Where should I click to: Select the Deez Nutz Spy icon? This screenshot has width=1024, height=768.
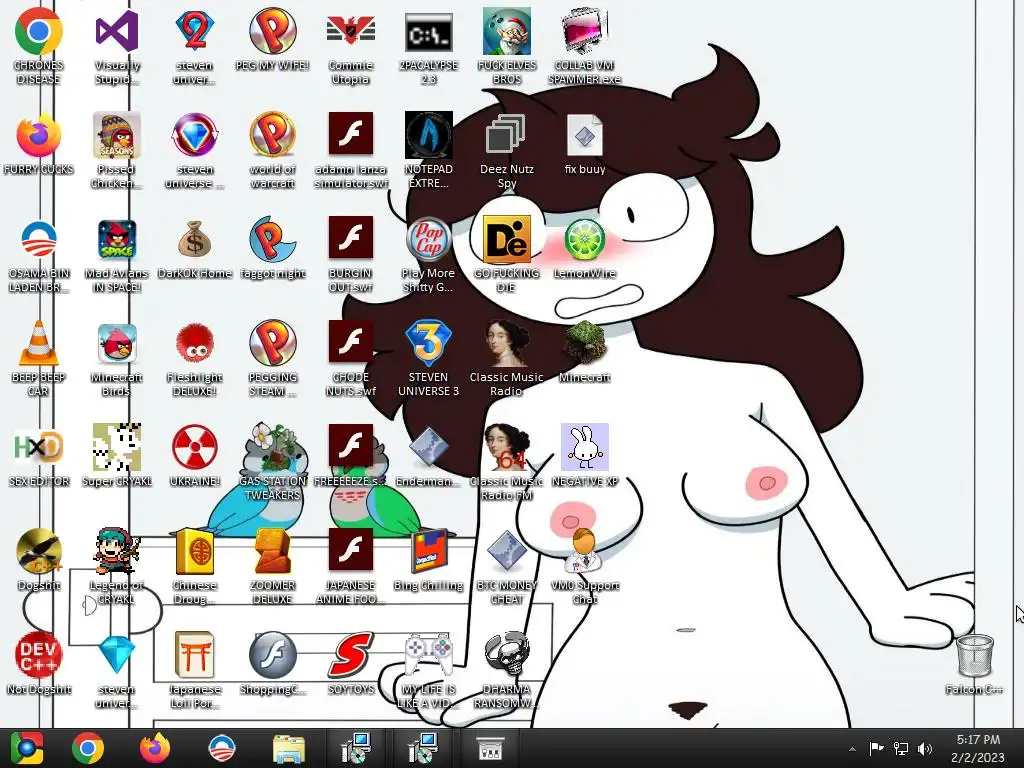(x=506, y=135)
